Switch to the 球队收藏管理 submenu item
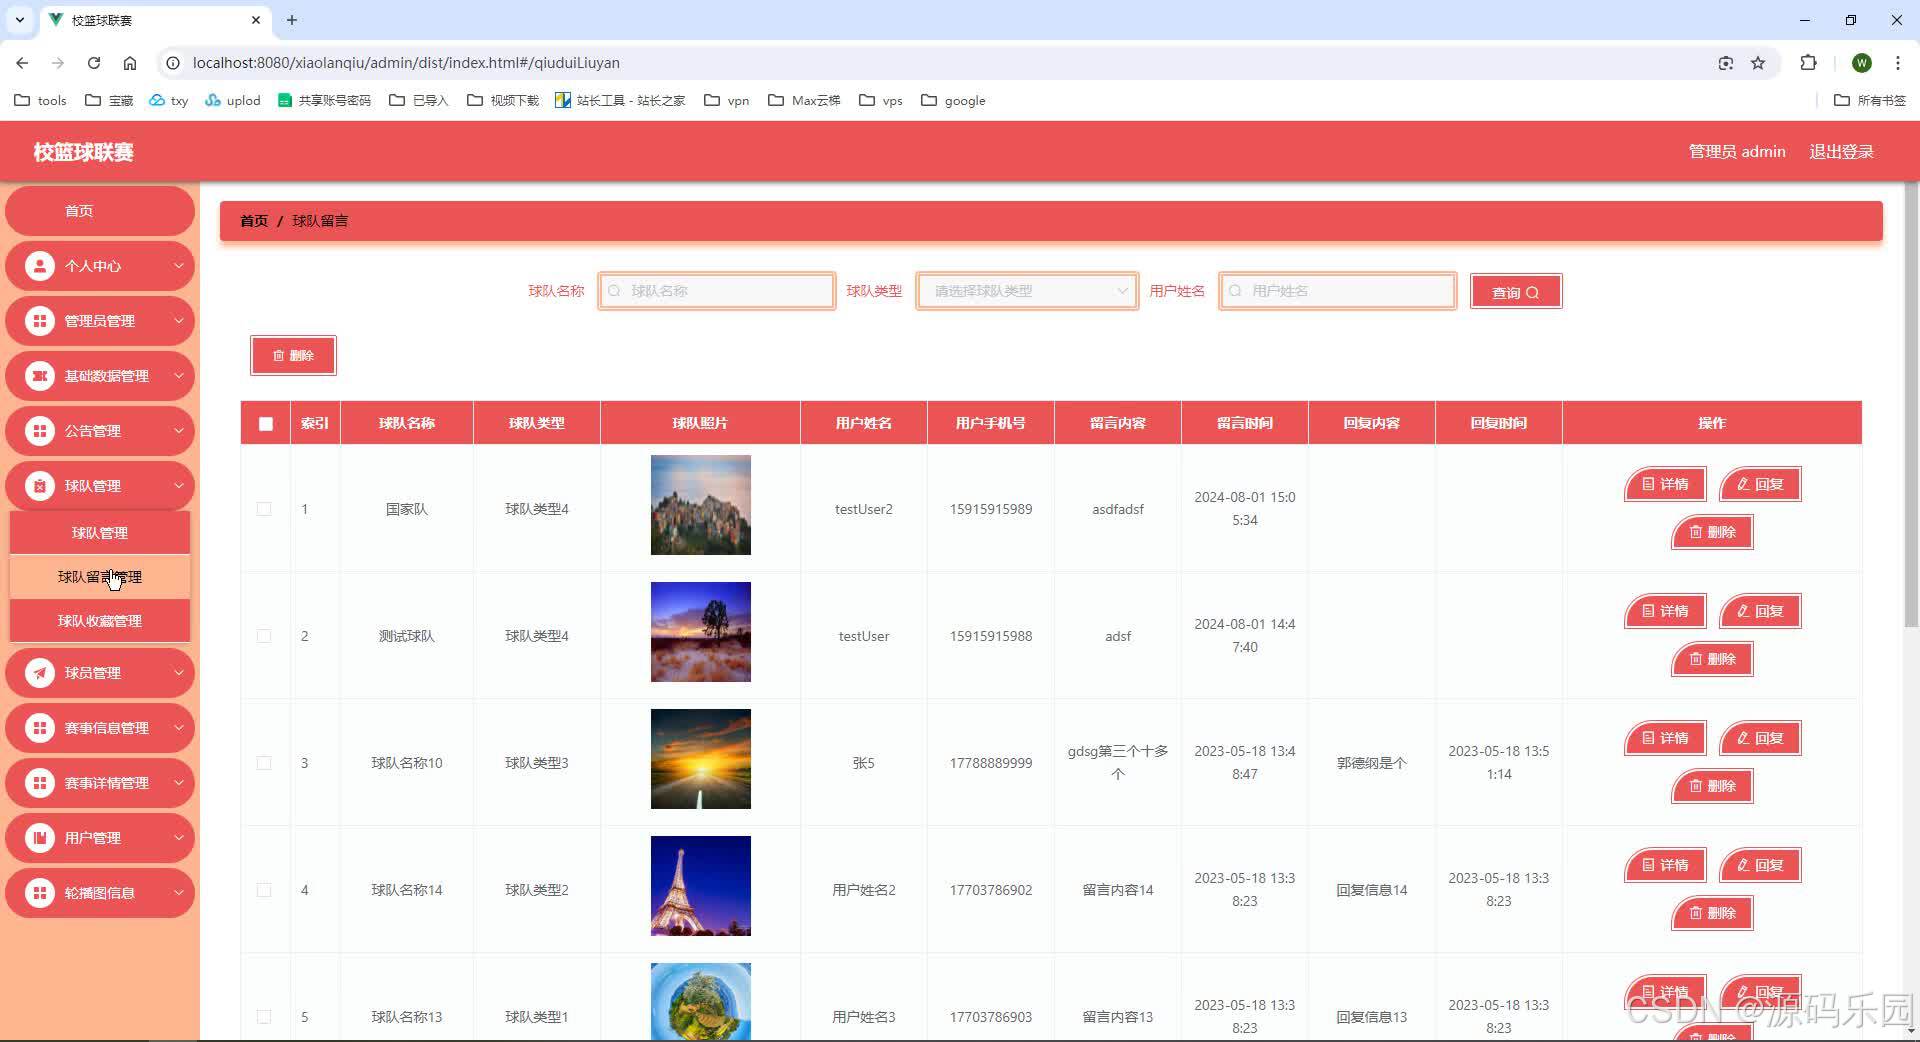 coord(100,620)
